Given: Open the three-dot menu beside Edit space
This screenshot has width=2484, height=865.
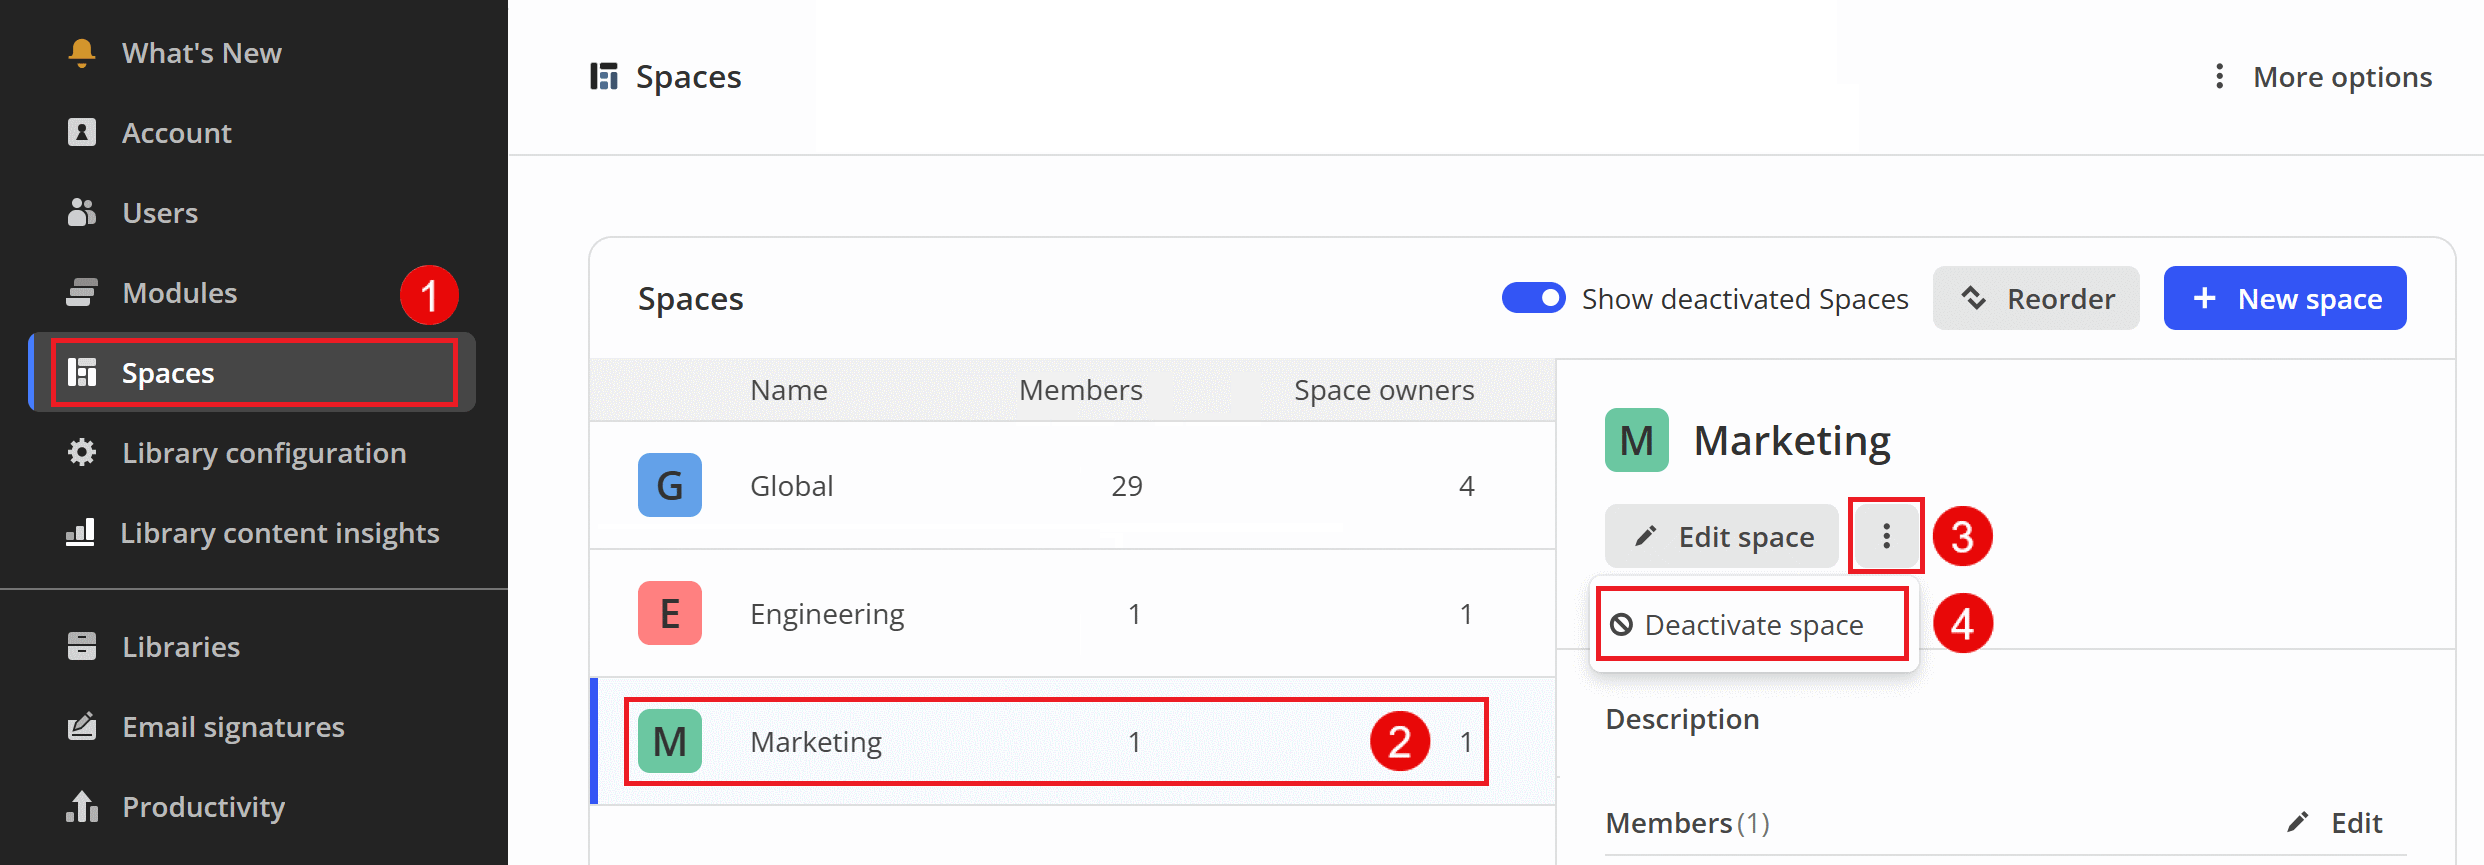Looking at the screenshot, I should click(x=1886, y=536).
